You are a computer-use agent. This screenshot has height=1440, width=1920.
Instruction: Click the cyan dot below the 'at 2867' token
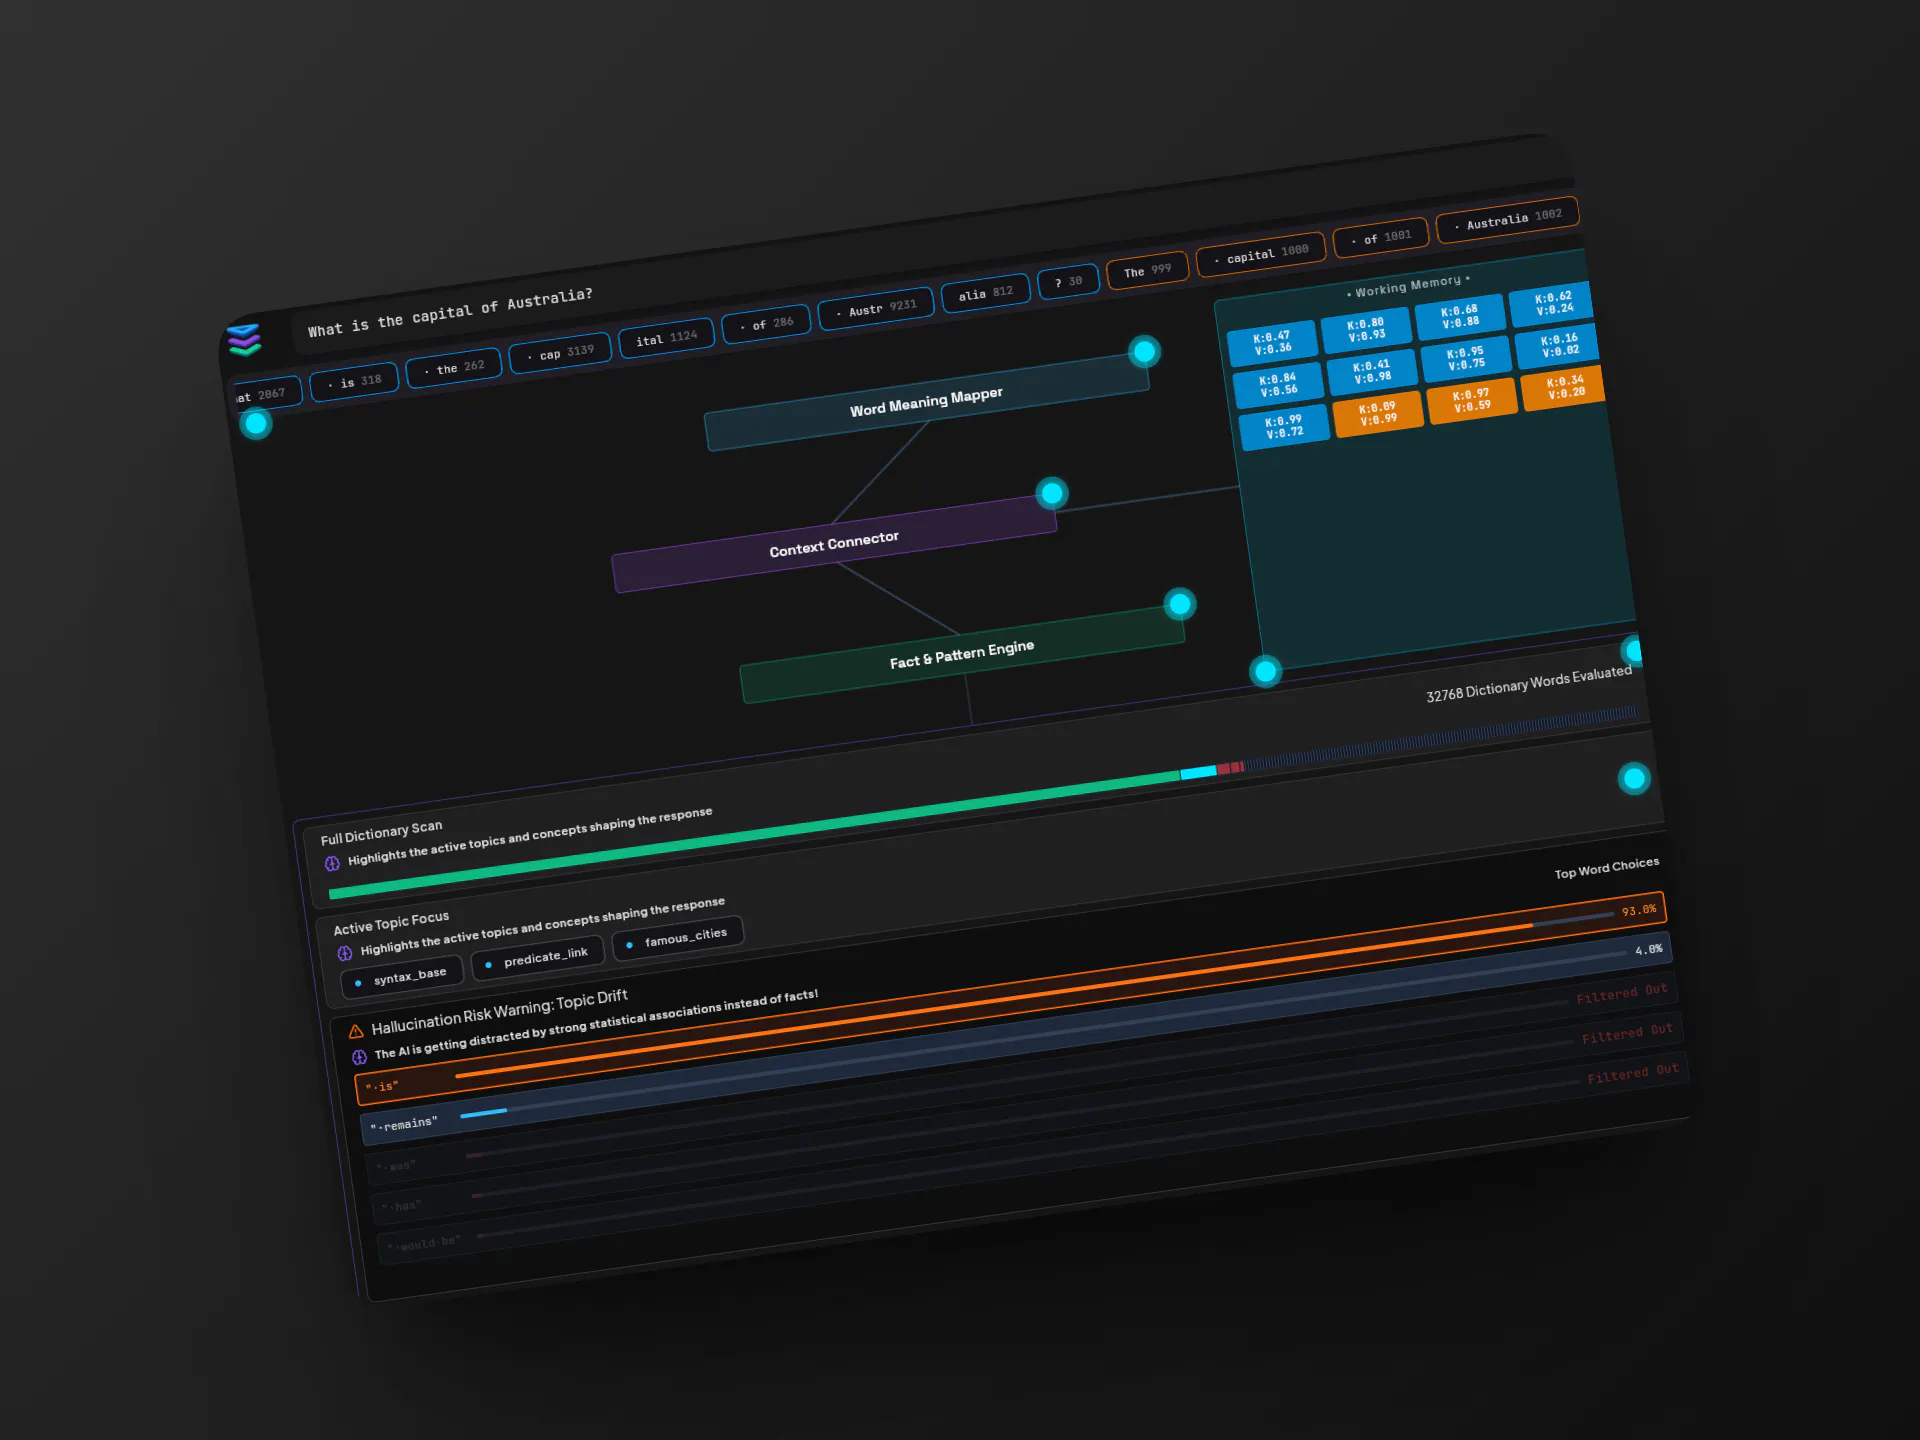(x=256, y=424)
